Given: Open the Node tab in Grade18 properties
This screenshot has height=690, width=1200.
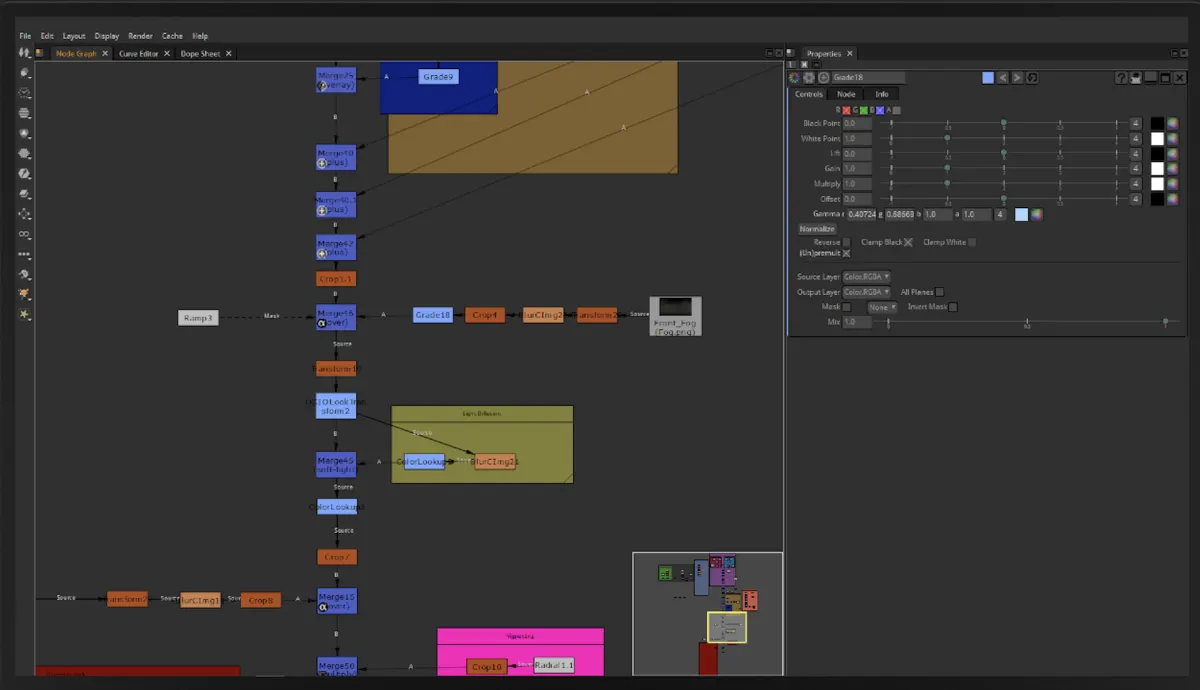Looking at the screenshot, I should 846,94.
